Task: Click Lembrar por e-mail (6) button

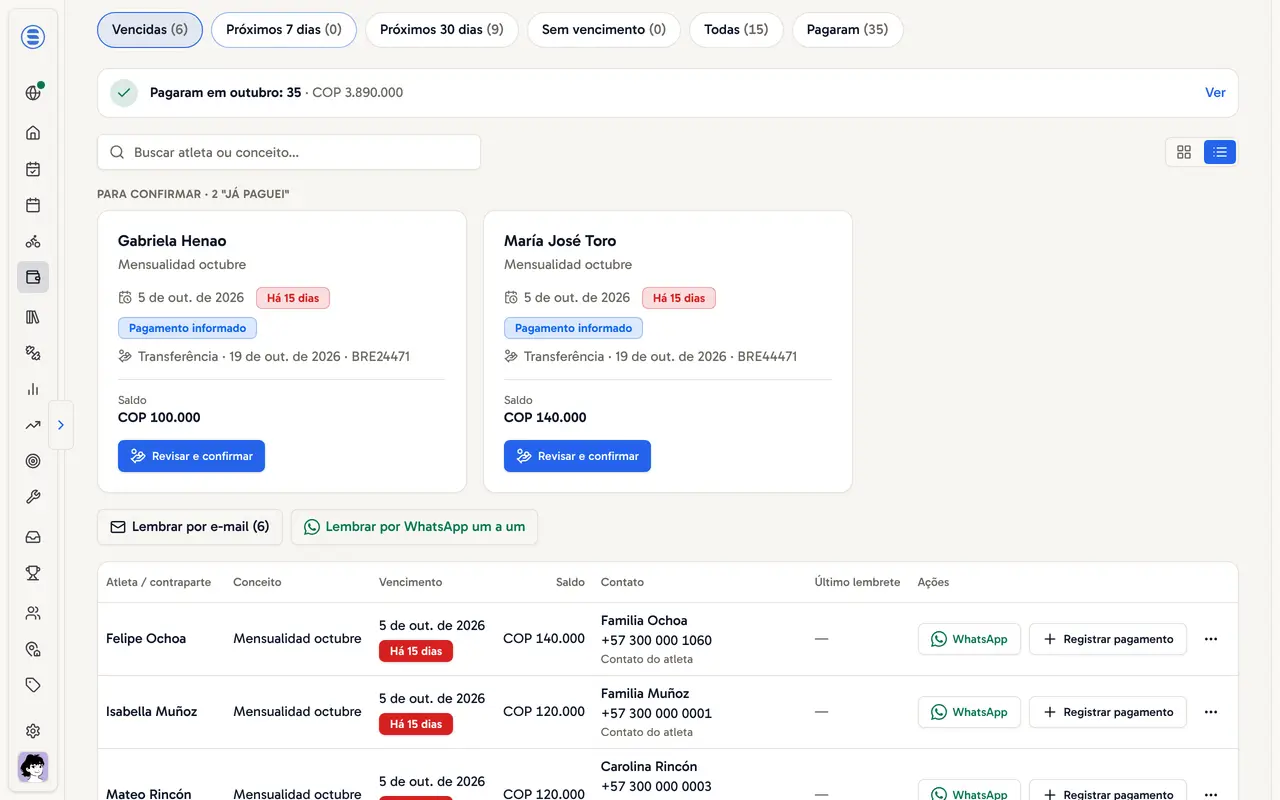Action: (x=190, y=527)
